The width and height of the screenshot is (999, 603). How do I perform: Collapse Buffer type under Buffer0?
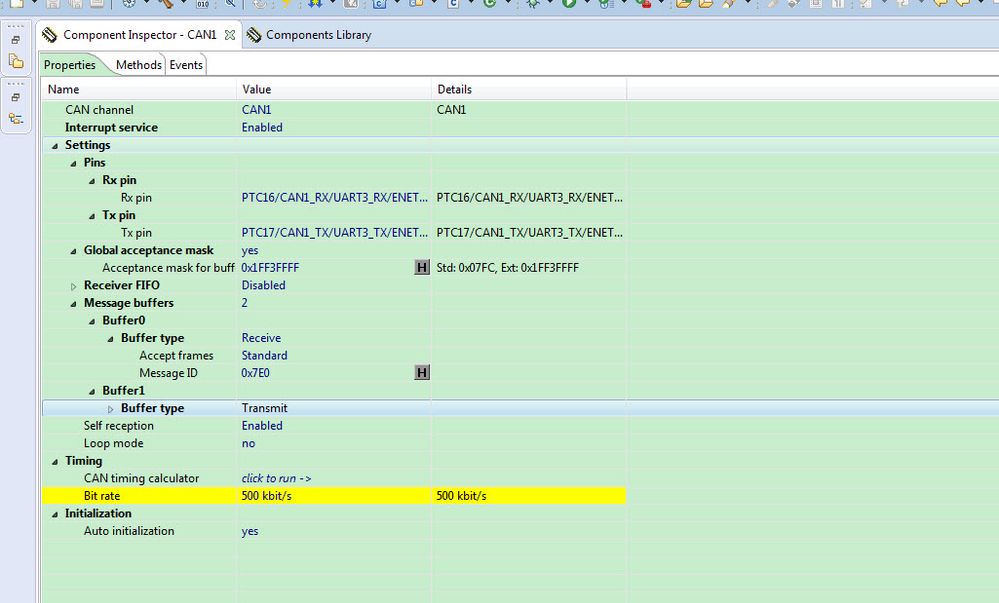tap(110, 339)
